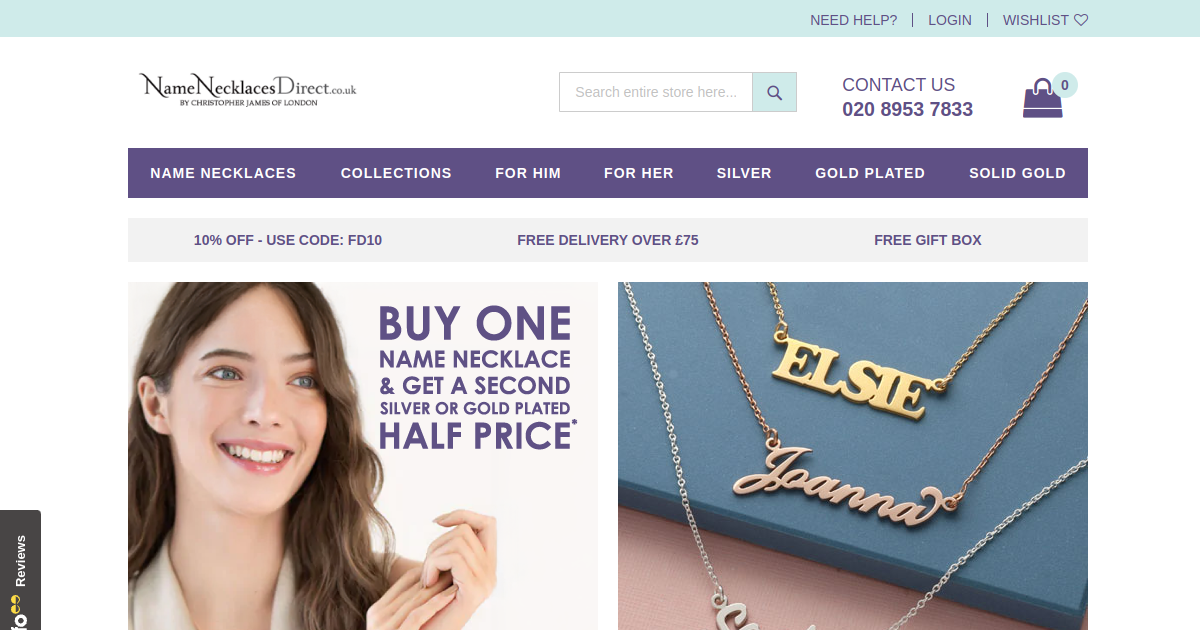
Task: Click the cart item count badge
Action: point(1065,85)
